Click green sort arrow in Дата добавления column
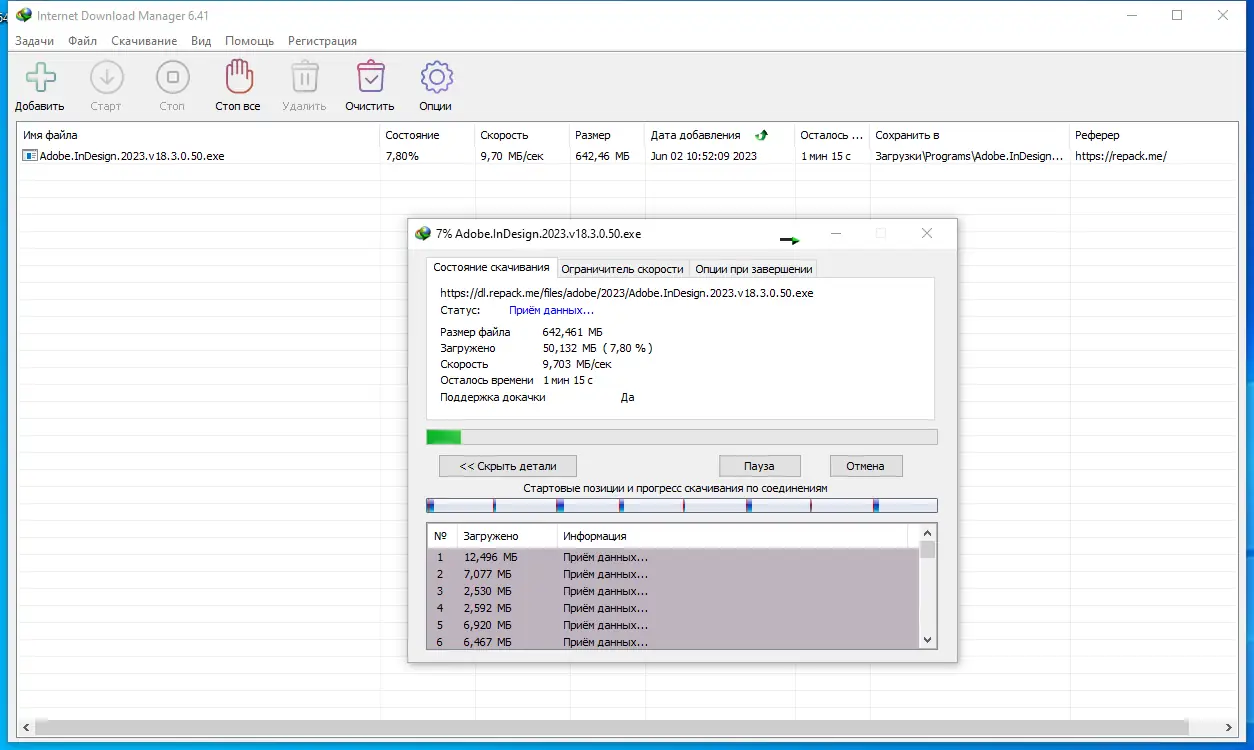1254x750 pixels. (762, 135)
